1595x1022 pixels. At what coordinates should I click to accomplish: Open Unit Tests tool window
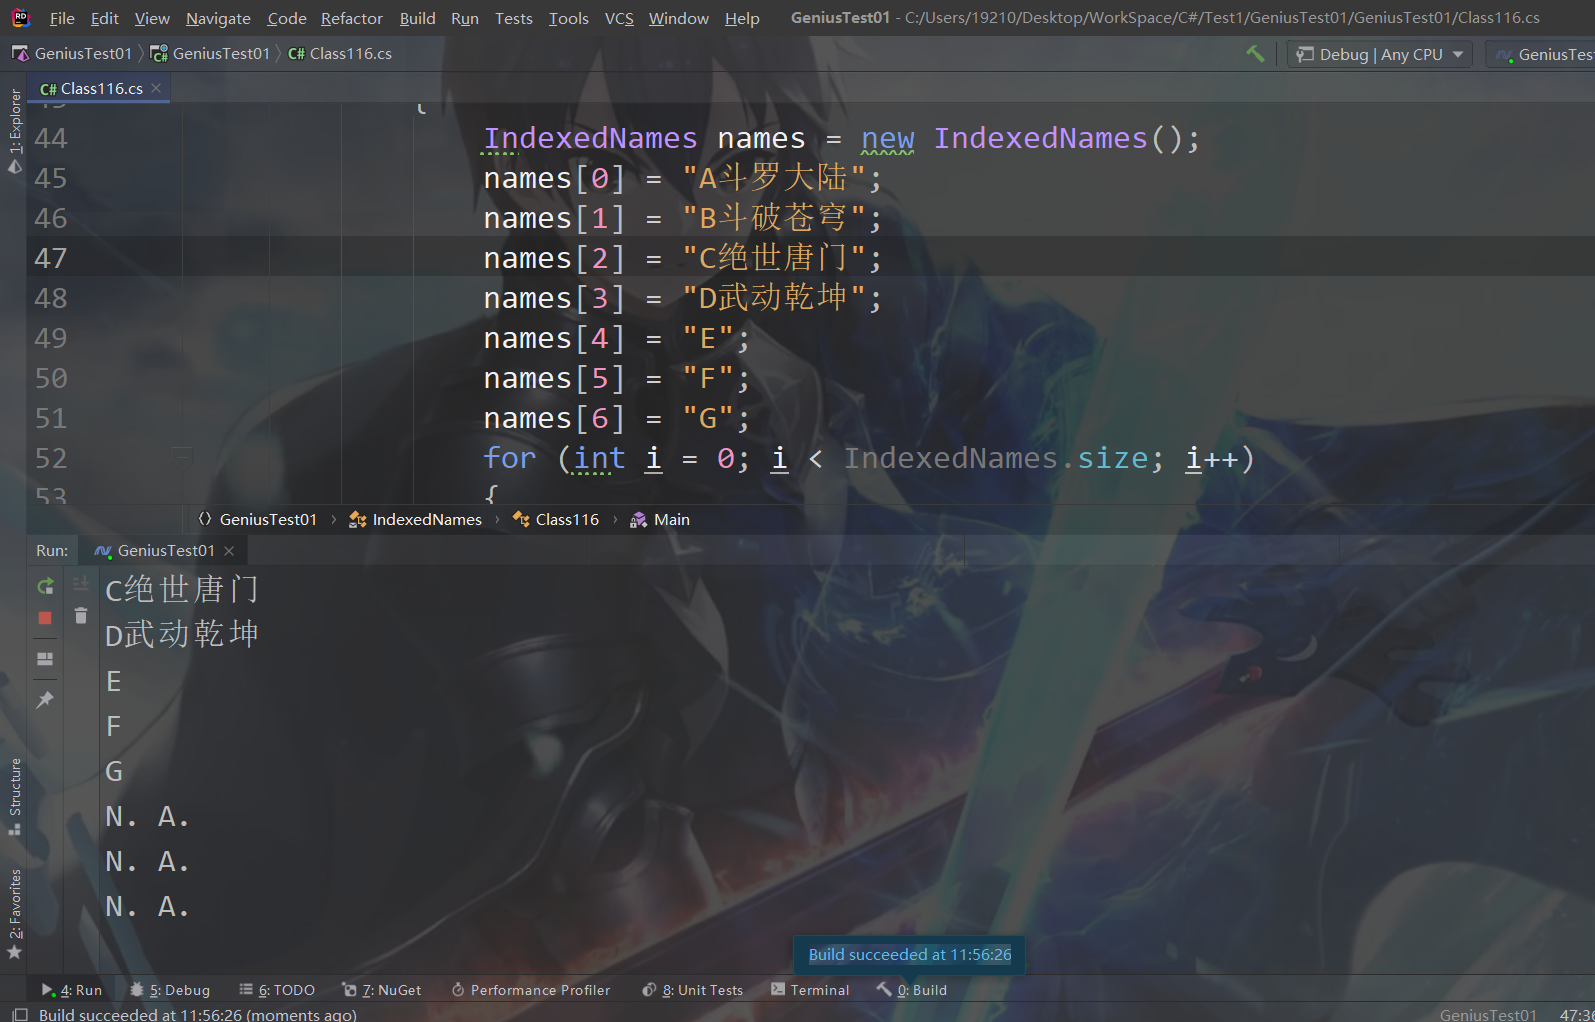coord(693,990)
